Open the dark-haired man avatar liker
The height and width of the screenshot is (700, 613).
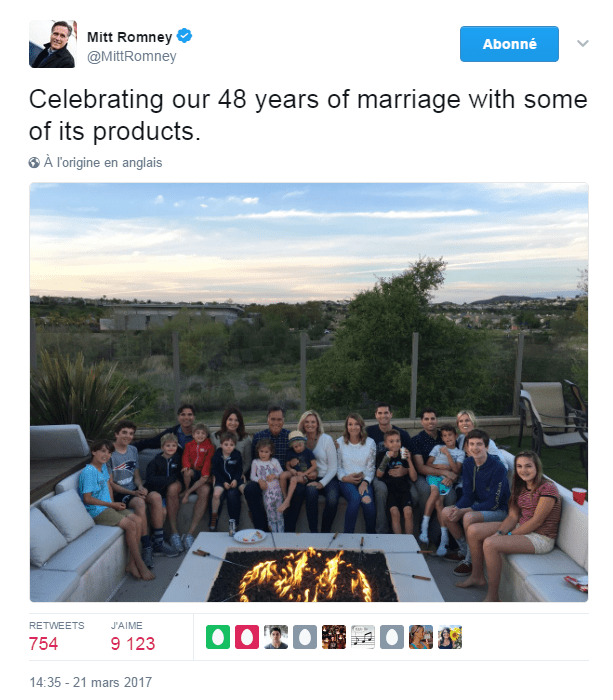coord(276,637)
